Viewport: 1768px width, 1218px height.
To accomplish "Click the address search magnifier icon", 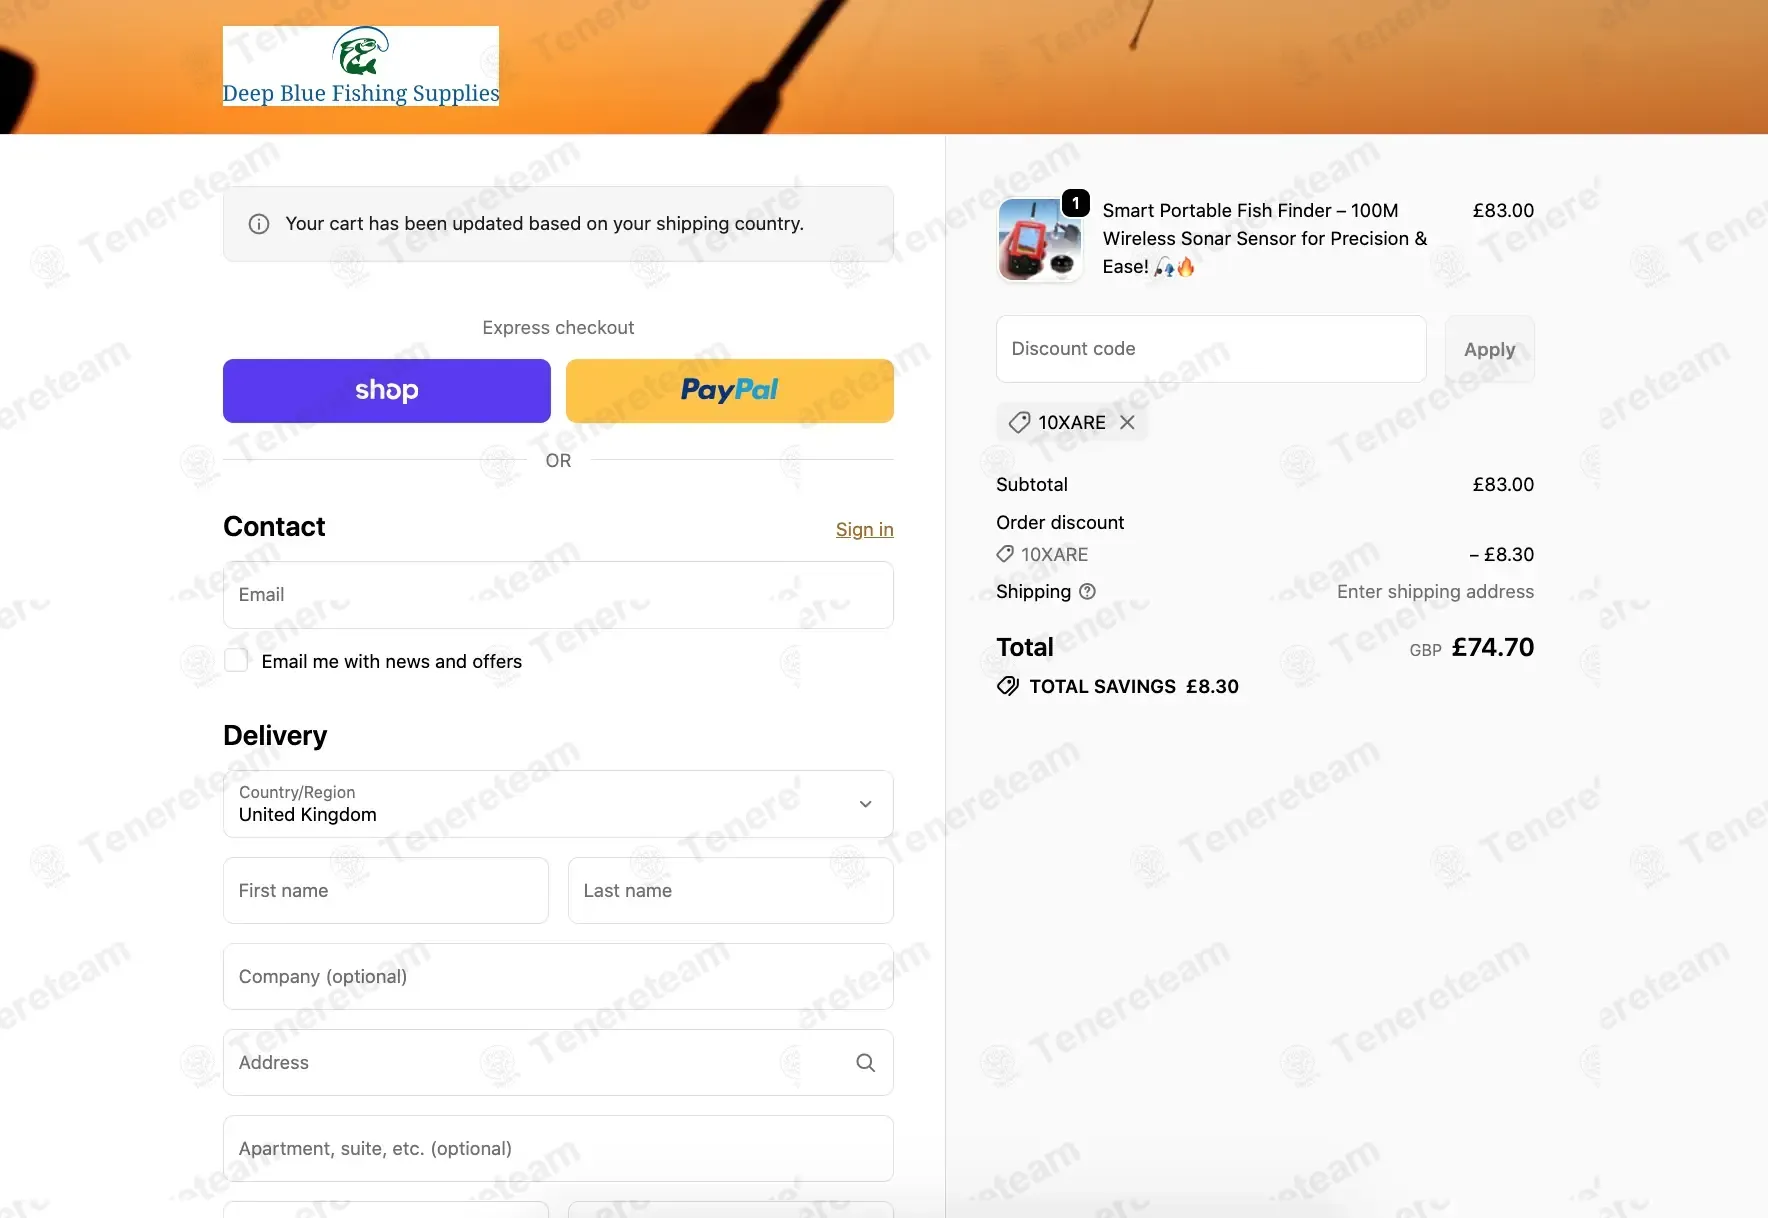I will [866, 1062].
